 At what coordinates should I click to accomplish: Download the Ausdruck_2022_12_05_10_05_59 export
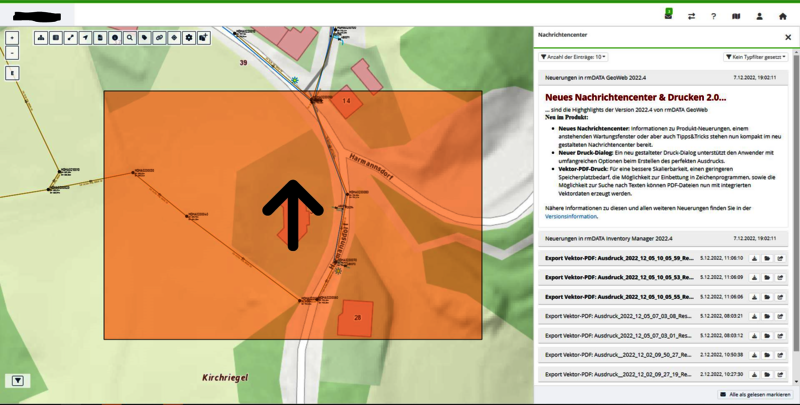[x=754, y=258]
